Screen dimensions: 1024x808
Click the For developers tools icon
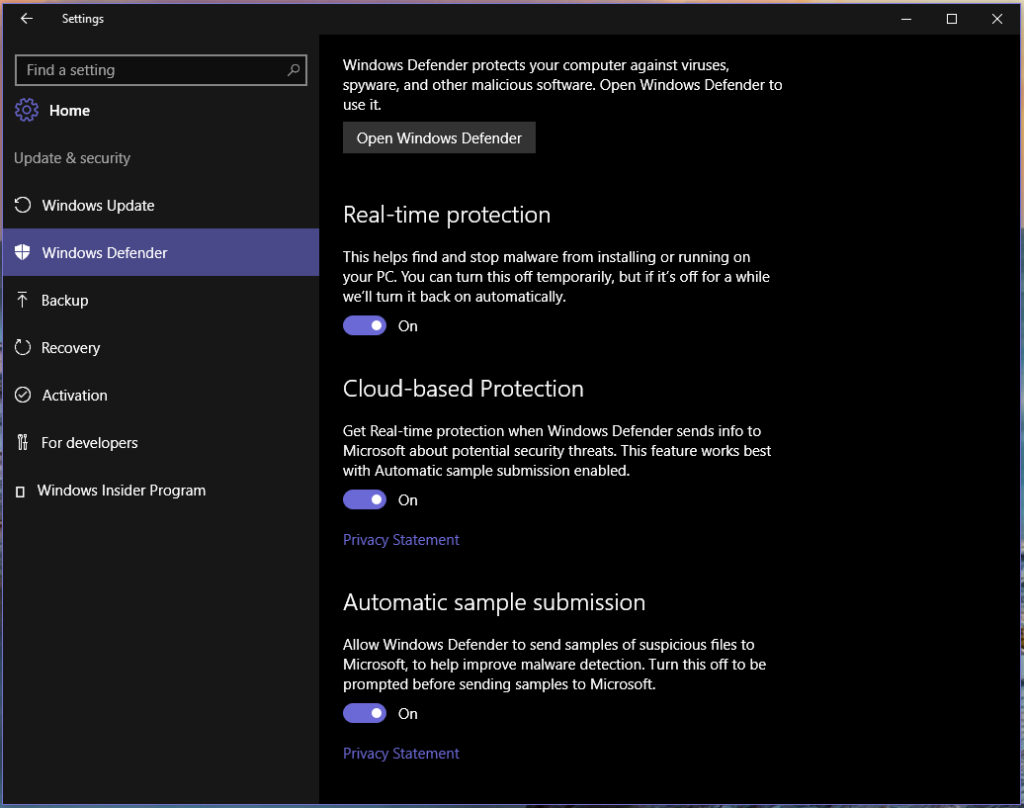pos(23,443)
